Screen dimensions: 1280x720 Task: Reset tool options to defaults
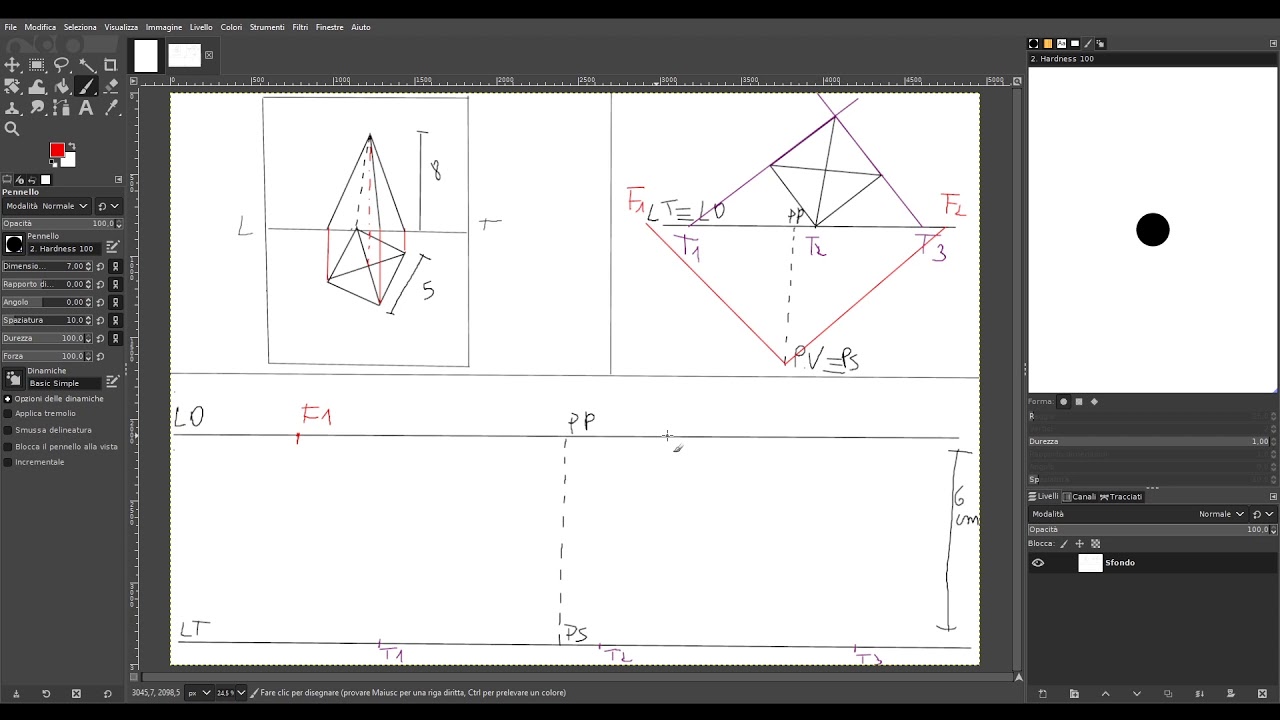(x=108, y=694)
